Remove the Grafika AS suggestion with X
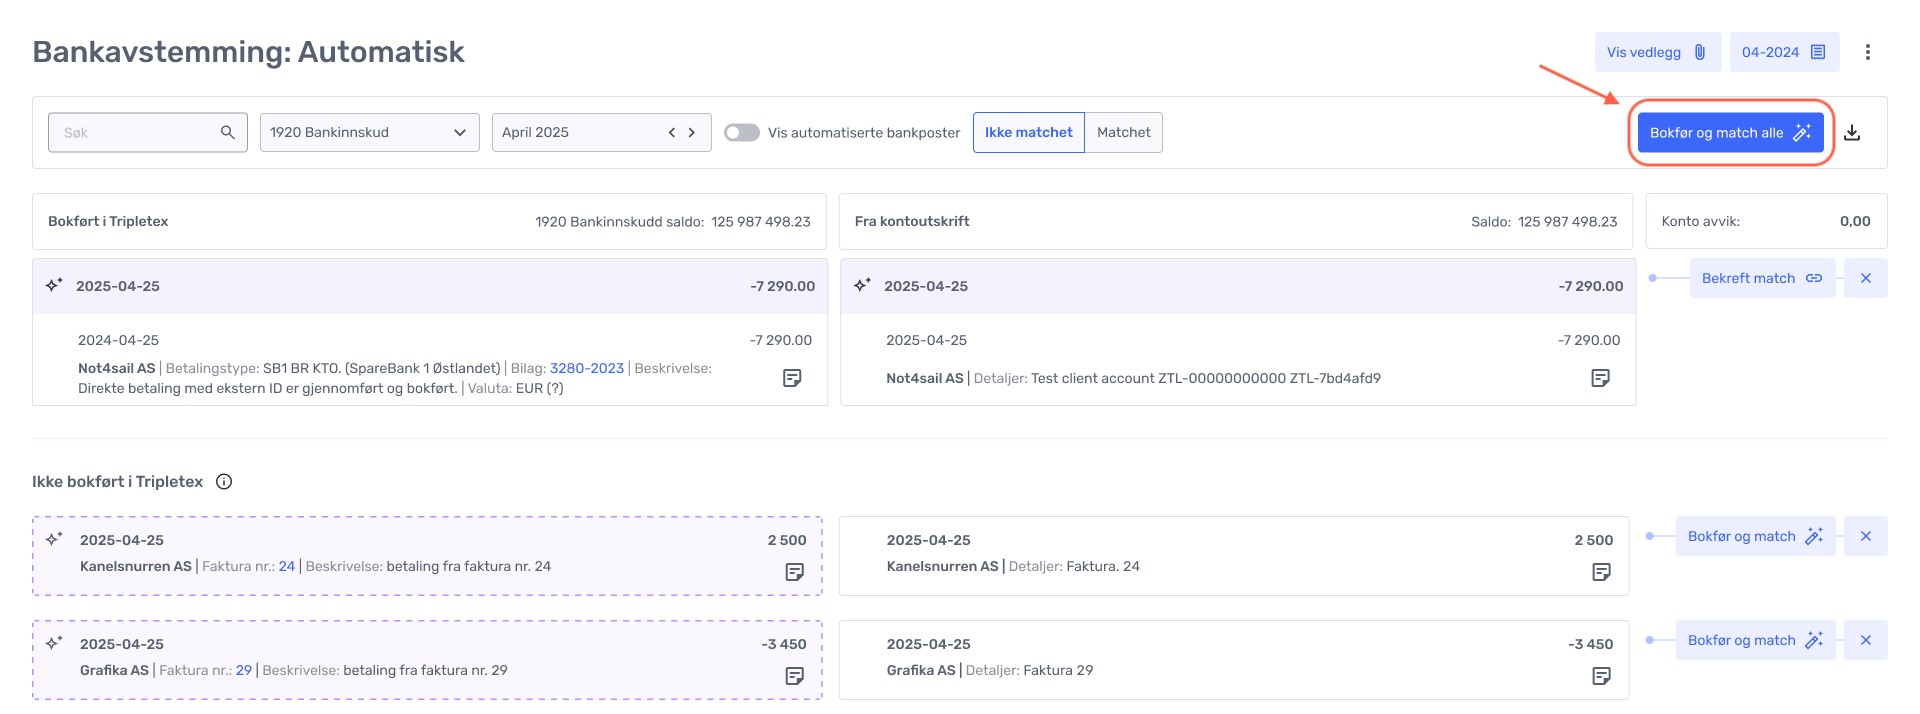This screenshot has width=1920, height=714. (x=1866, y=640)
